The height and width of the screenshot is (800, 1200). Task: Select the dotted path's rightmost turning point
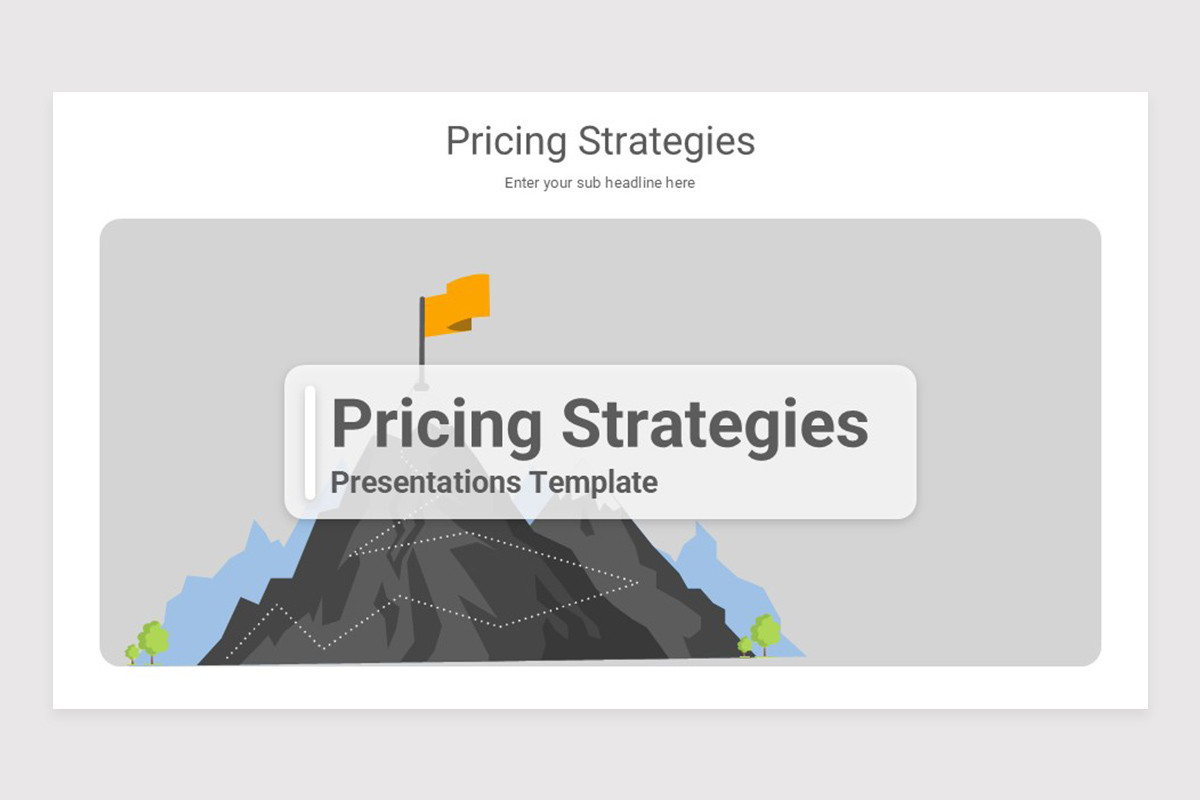637,582
